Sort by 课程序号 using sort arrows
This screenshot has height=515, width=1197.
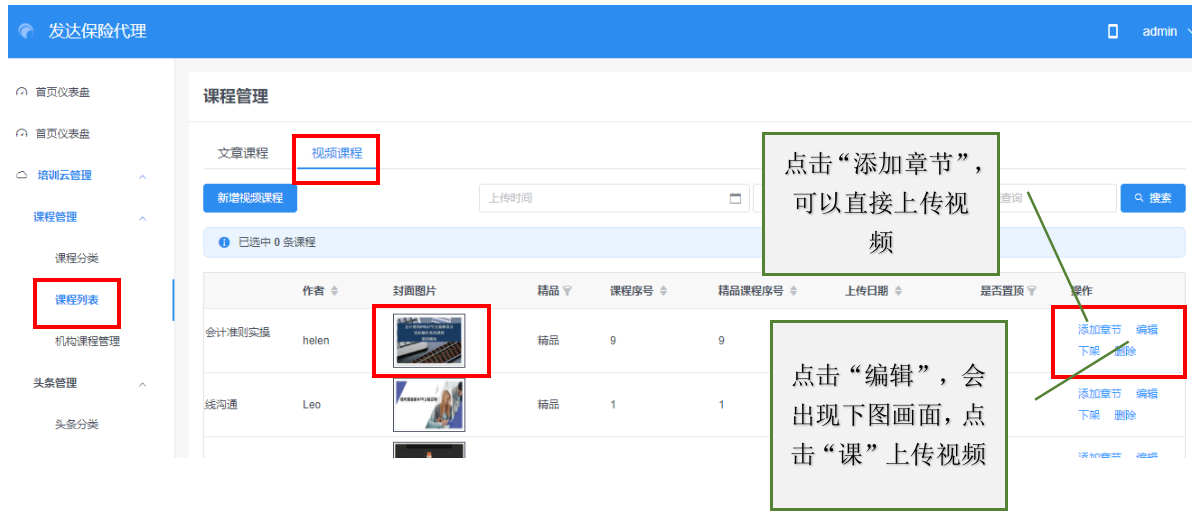(x=663, y=291)
